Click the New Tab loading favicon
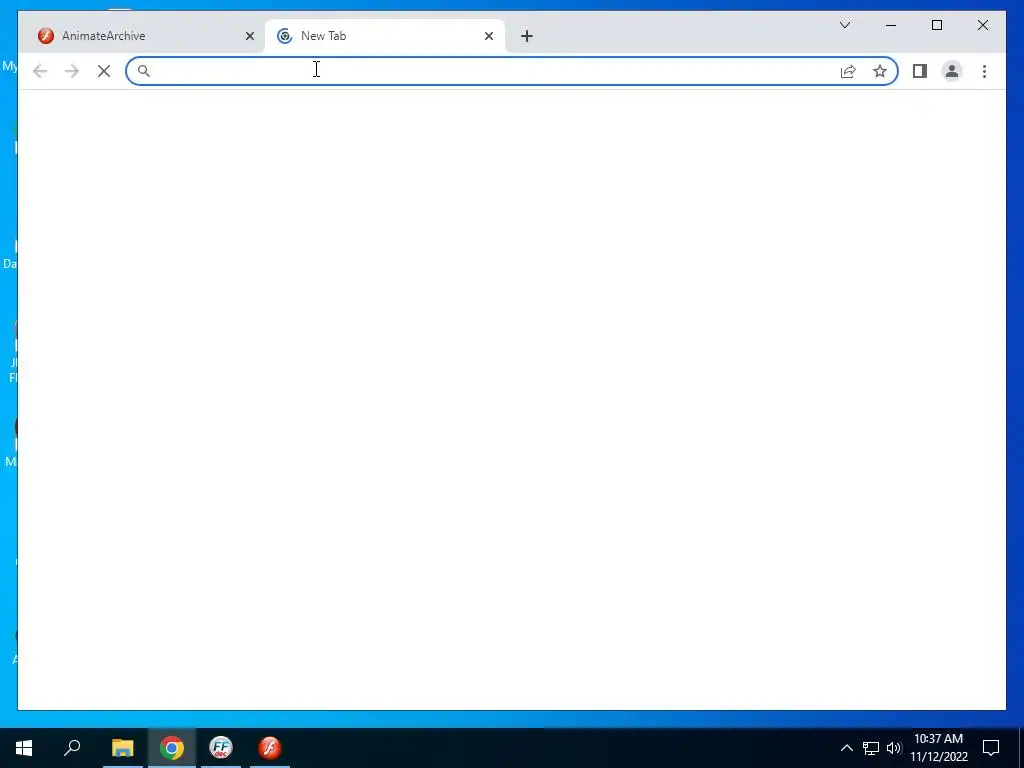 click(x=284, y=36)
